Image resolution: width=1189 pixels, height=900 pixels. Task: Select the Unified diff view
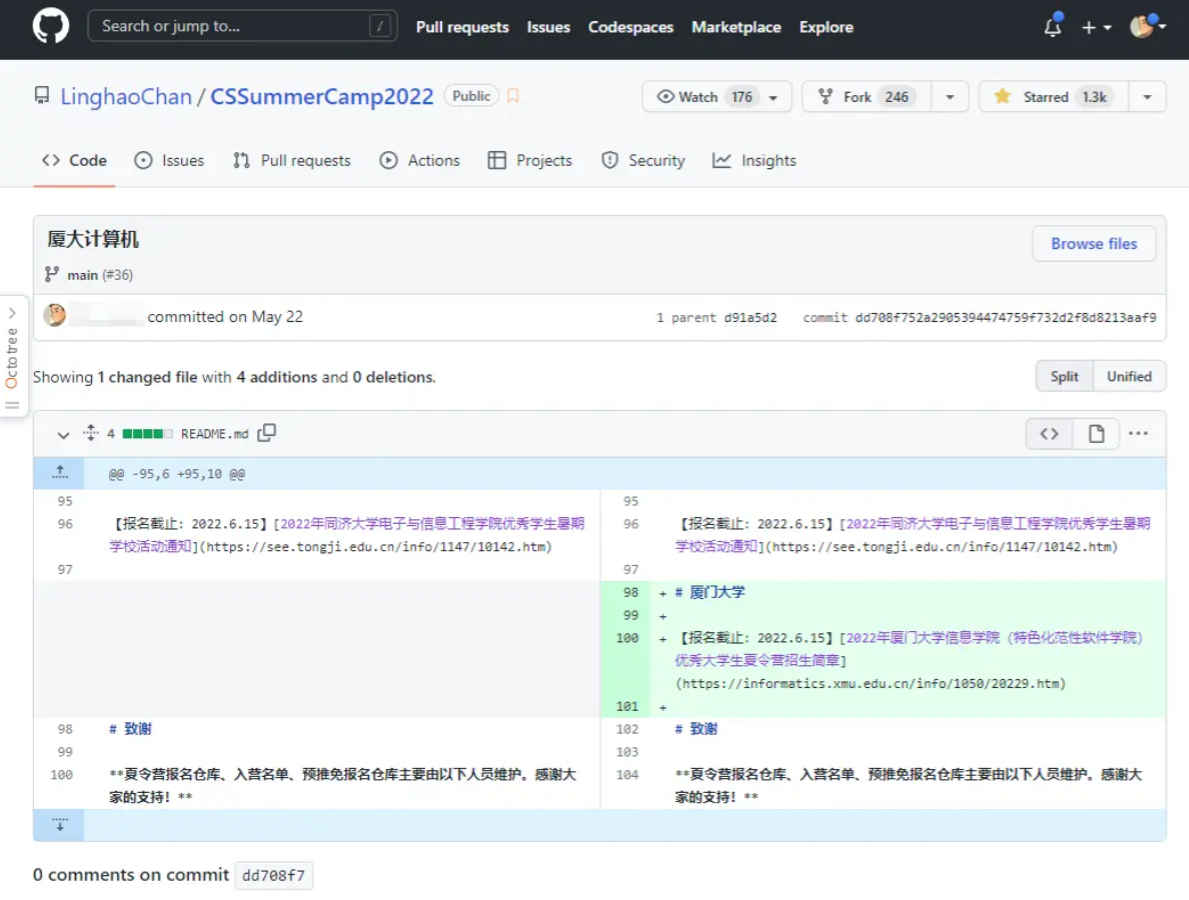tap(1129, 377)
